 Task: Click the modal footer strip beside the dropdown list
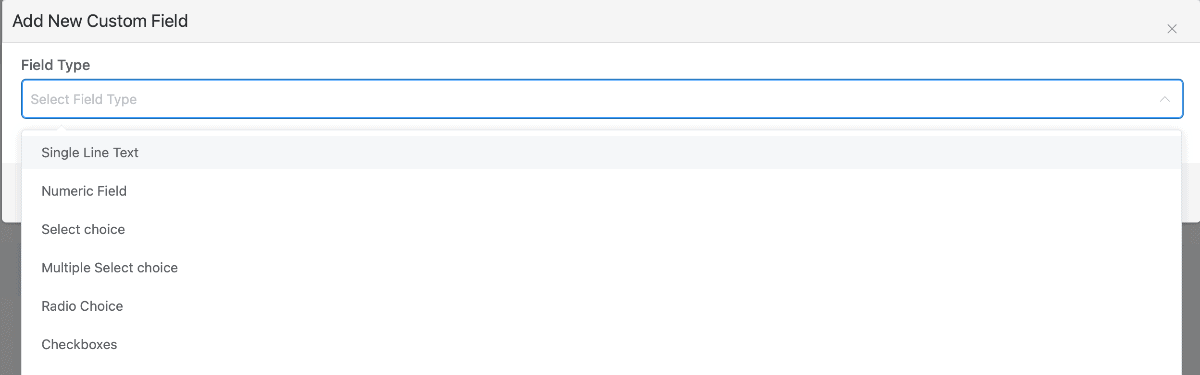click(x=1191, y=192)
